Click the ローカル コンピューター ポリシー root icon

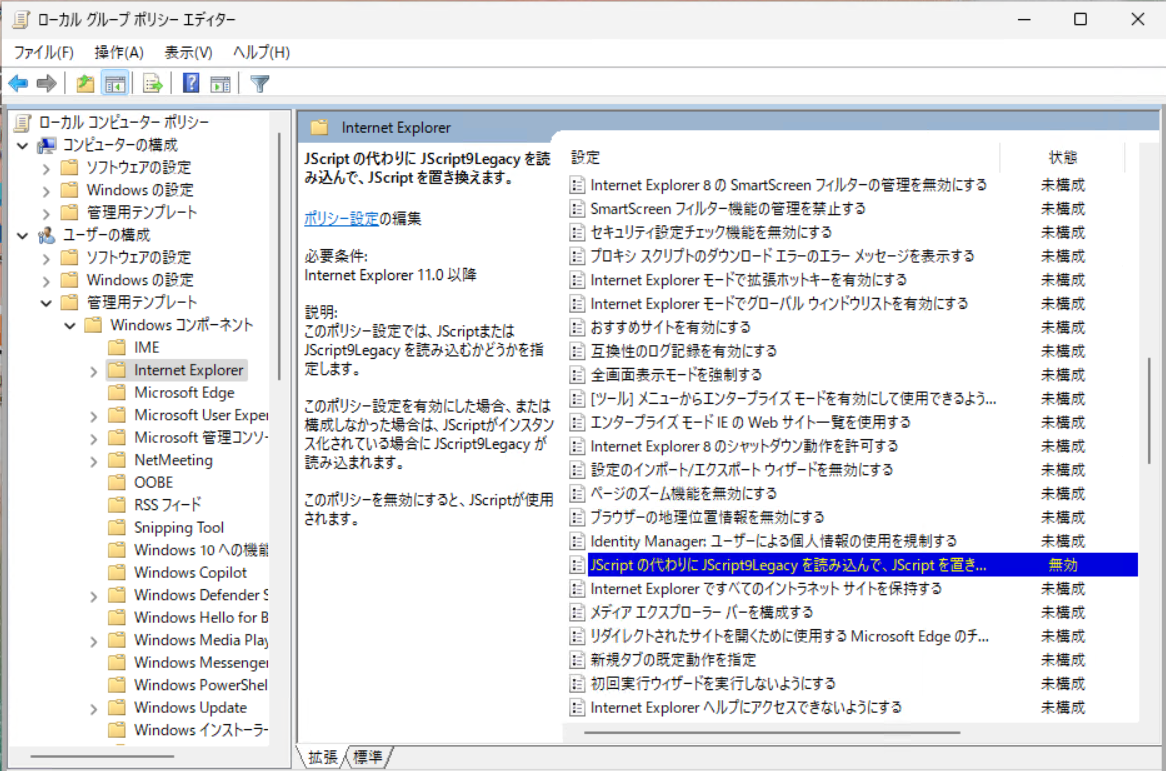(x=22, y=122)
